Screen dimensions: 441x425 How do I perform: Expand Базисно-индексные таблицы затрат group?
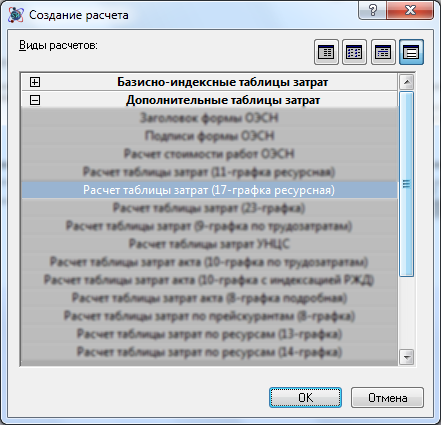(35, 82)
